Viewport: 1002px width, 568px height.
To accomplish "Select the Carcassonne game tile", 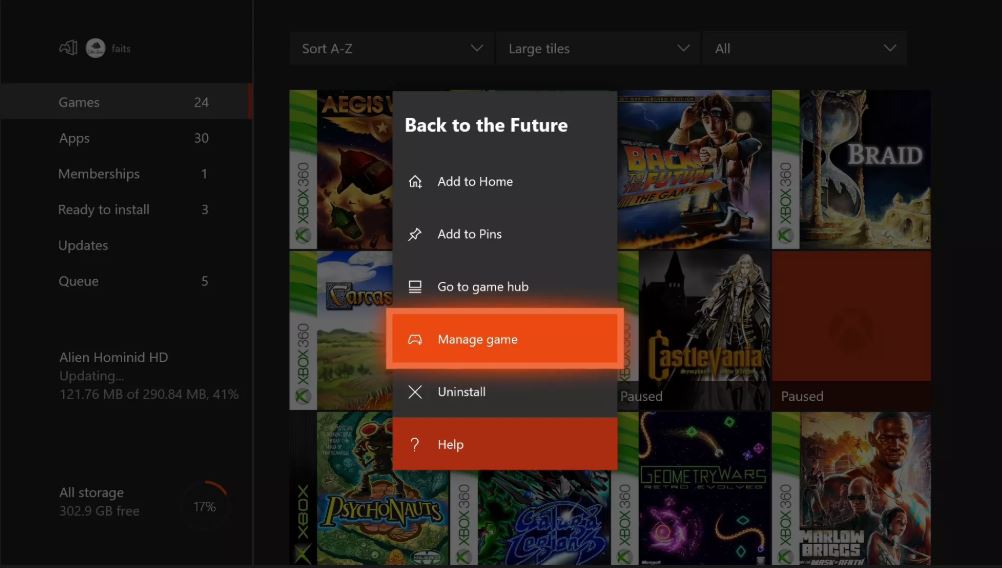I will pos(341,330).
